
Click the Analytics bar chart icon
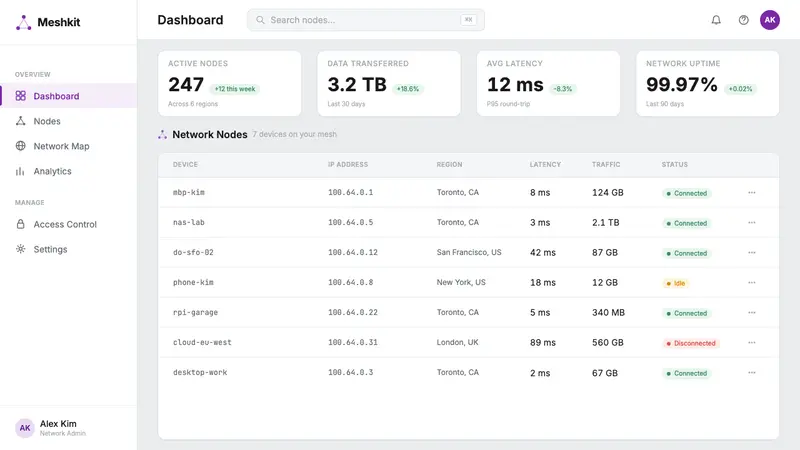(20, 171)
